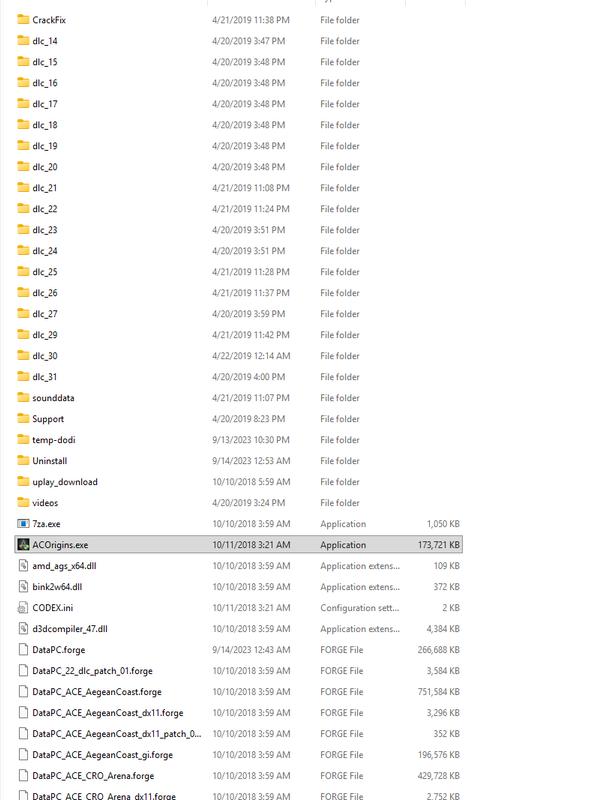Click the temp-dodi folder icon
This screenshot has height=800, width=592.
point(23,439)
